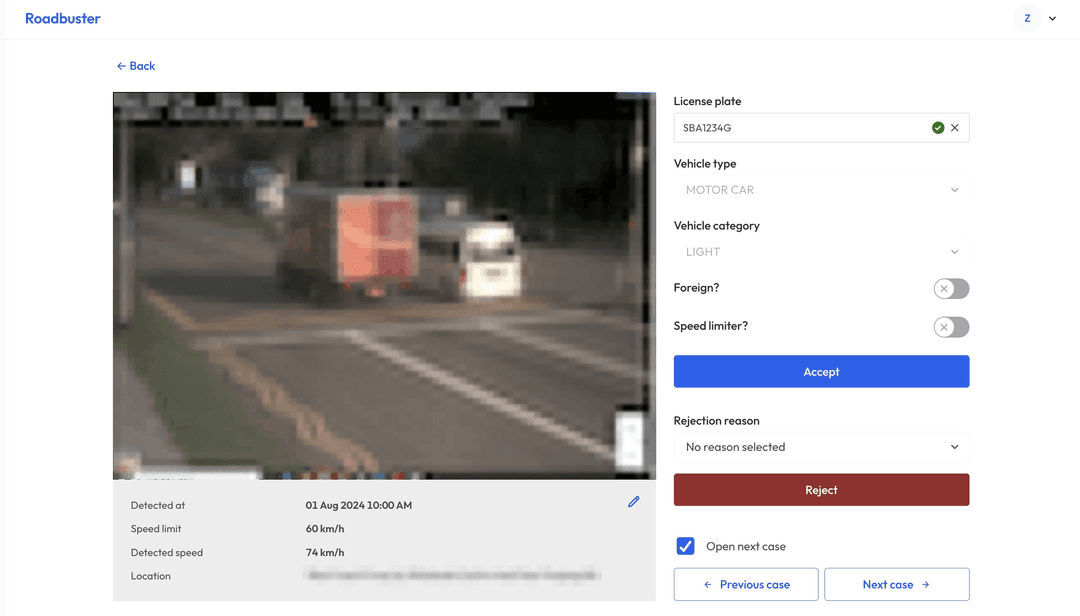1080x616 pixels.
Task: Uncheck the Open next case checkbox
Action: [685, 546]
